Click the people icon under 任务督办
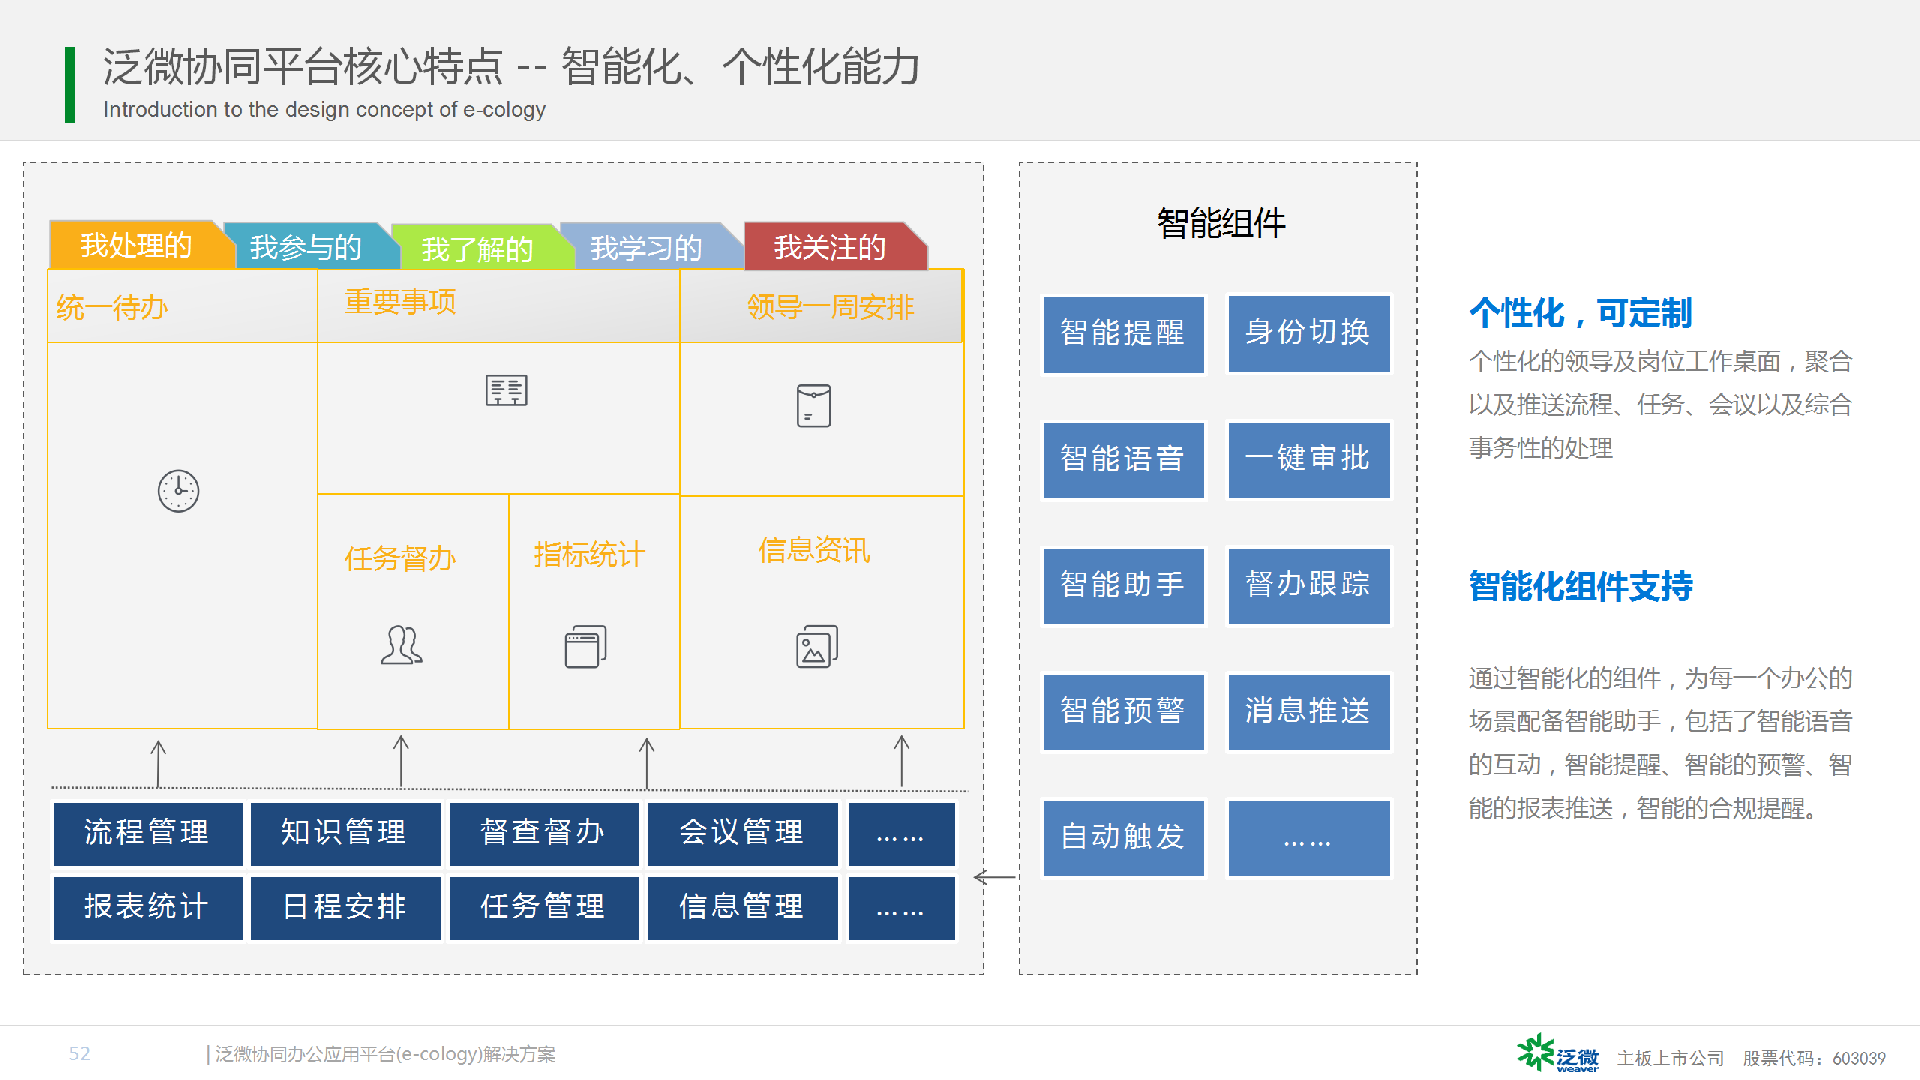1920x1080 pixels. tap(402, 645)
